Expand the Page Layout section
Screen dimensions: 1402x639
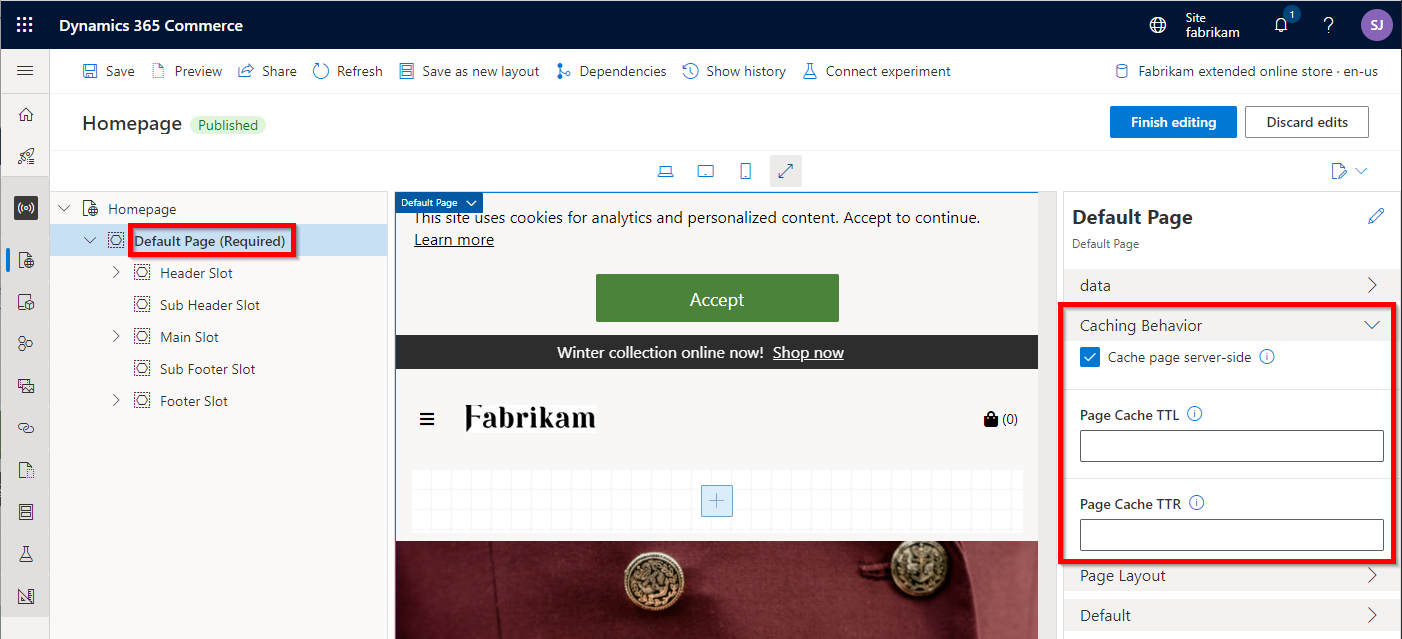[1230, 576]
